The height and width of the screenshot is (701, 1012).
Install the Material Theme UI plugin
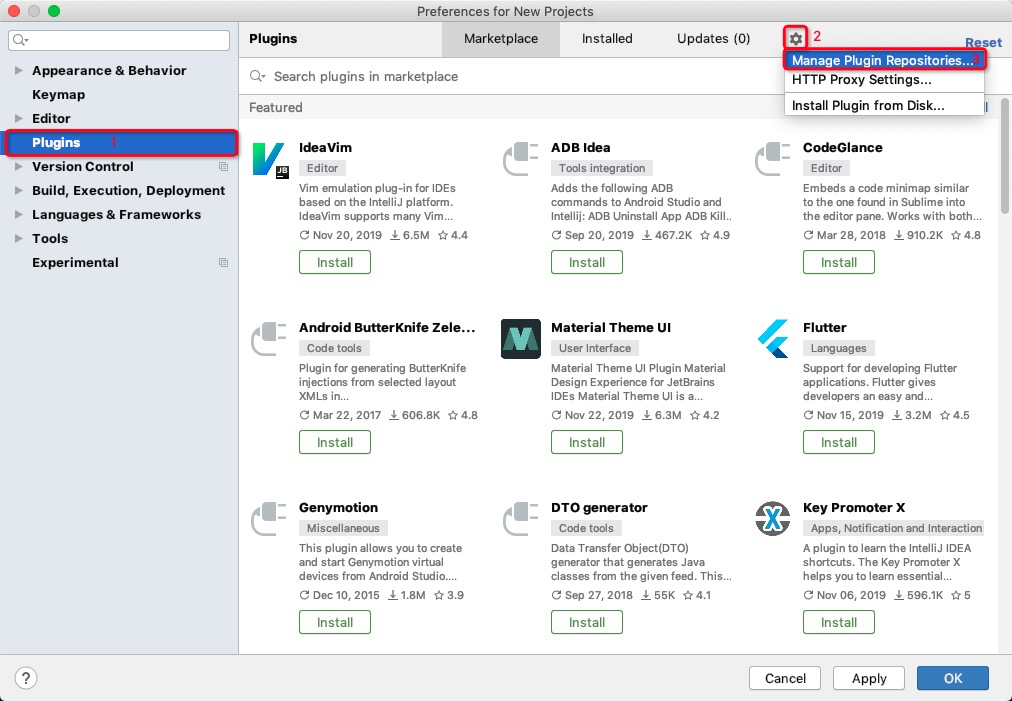587,442
